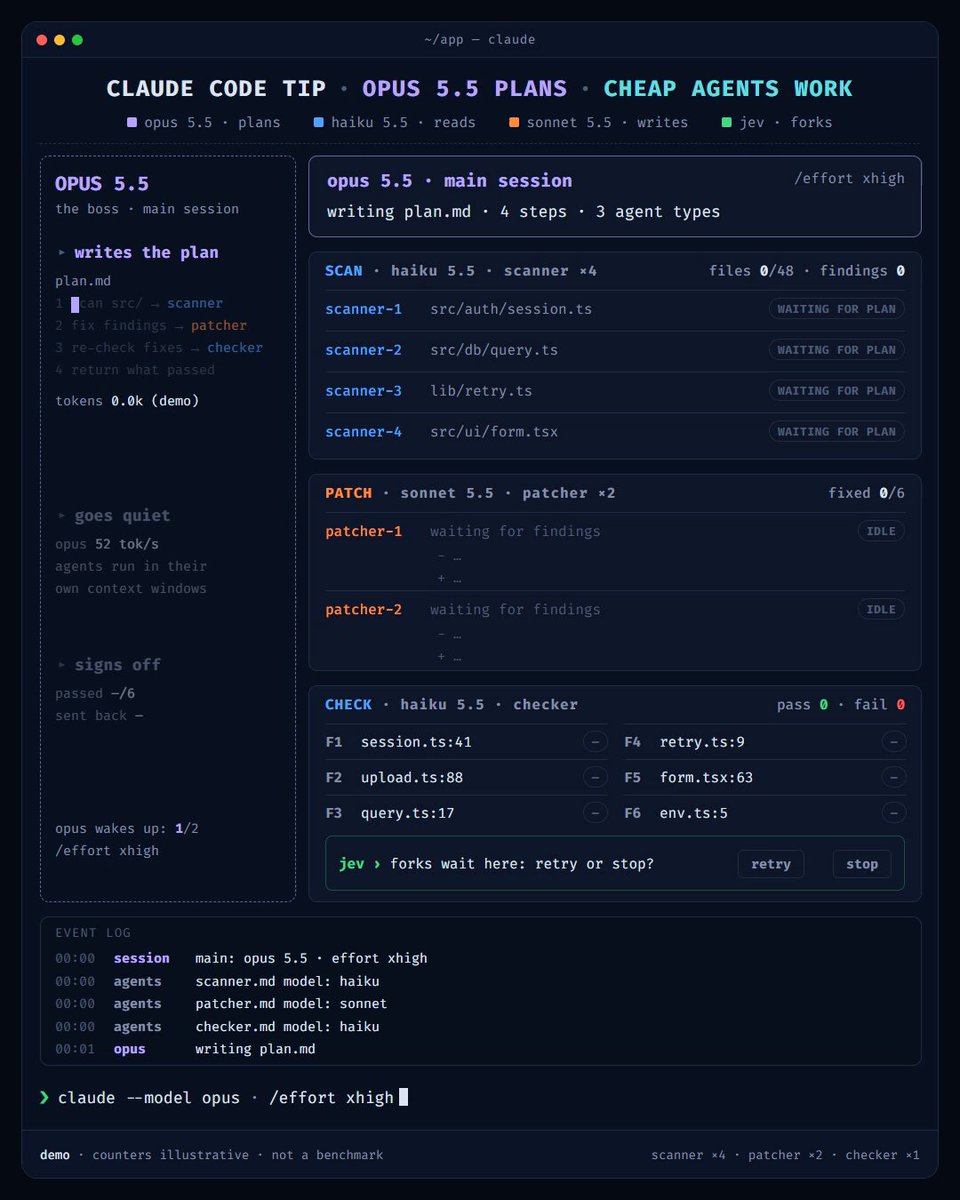Click the blue swatch beside "haiku 5.5 · reads"
This screenshot has height=1200, width=960.
(x=318, y=123)
